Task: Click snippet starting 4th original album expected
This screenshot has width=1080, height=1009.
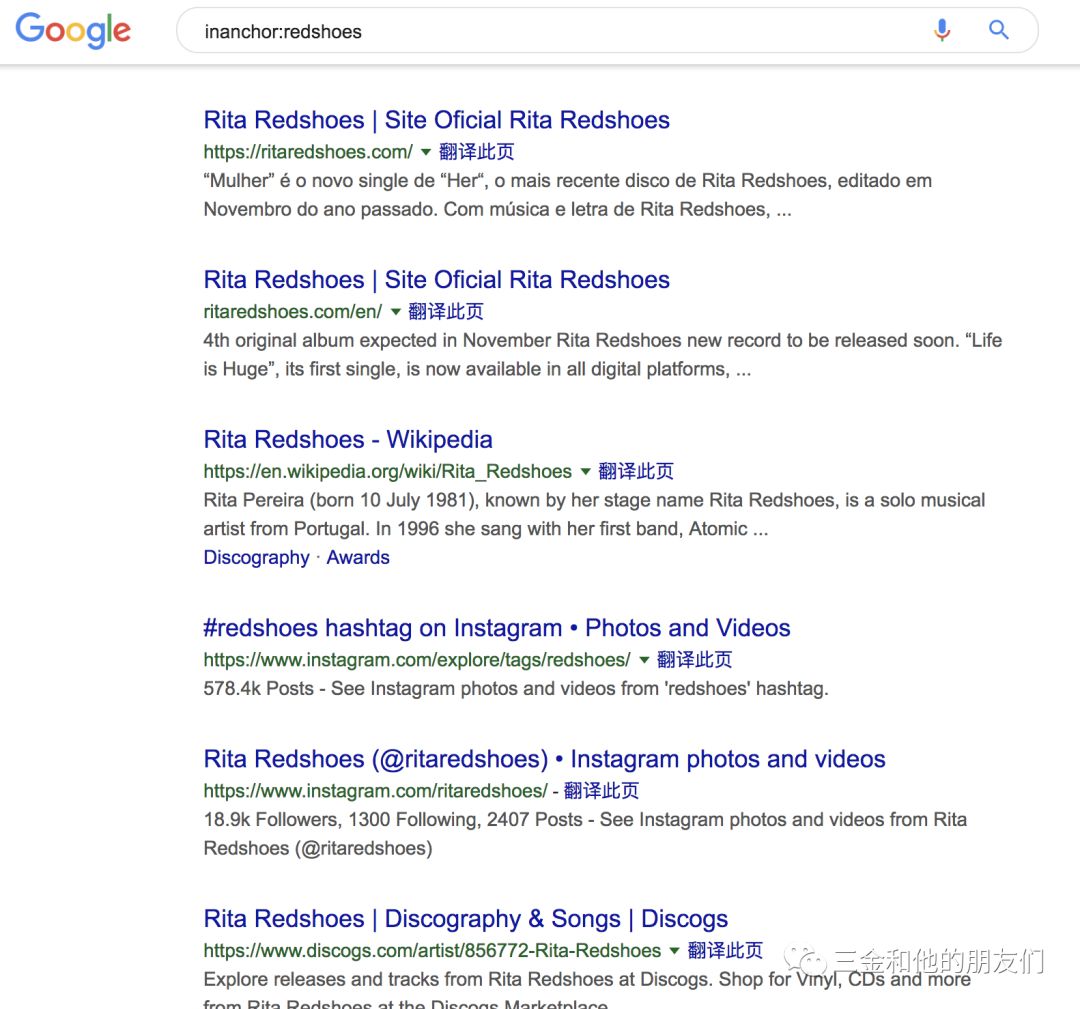Action: pos(603,355)
